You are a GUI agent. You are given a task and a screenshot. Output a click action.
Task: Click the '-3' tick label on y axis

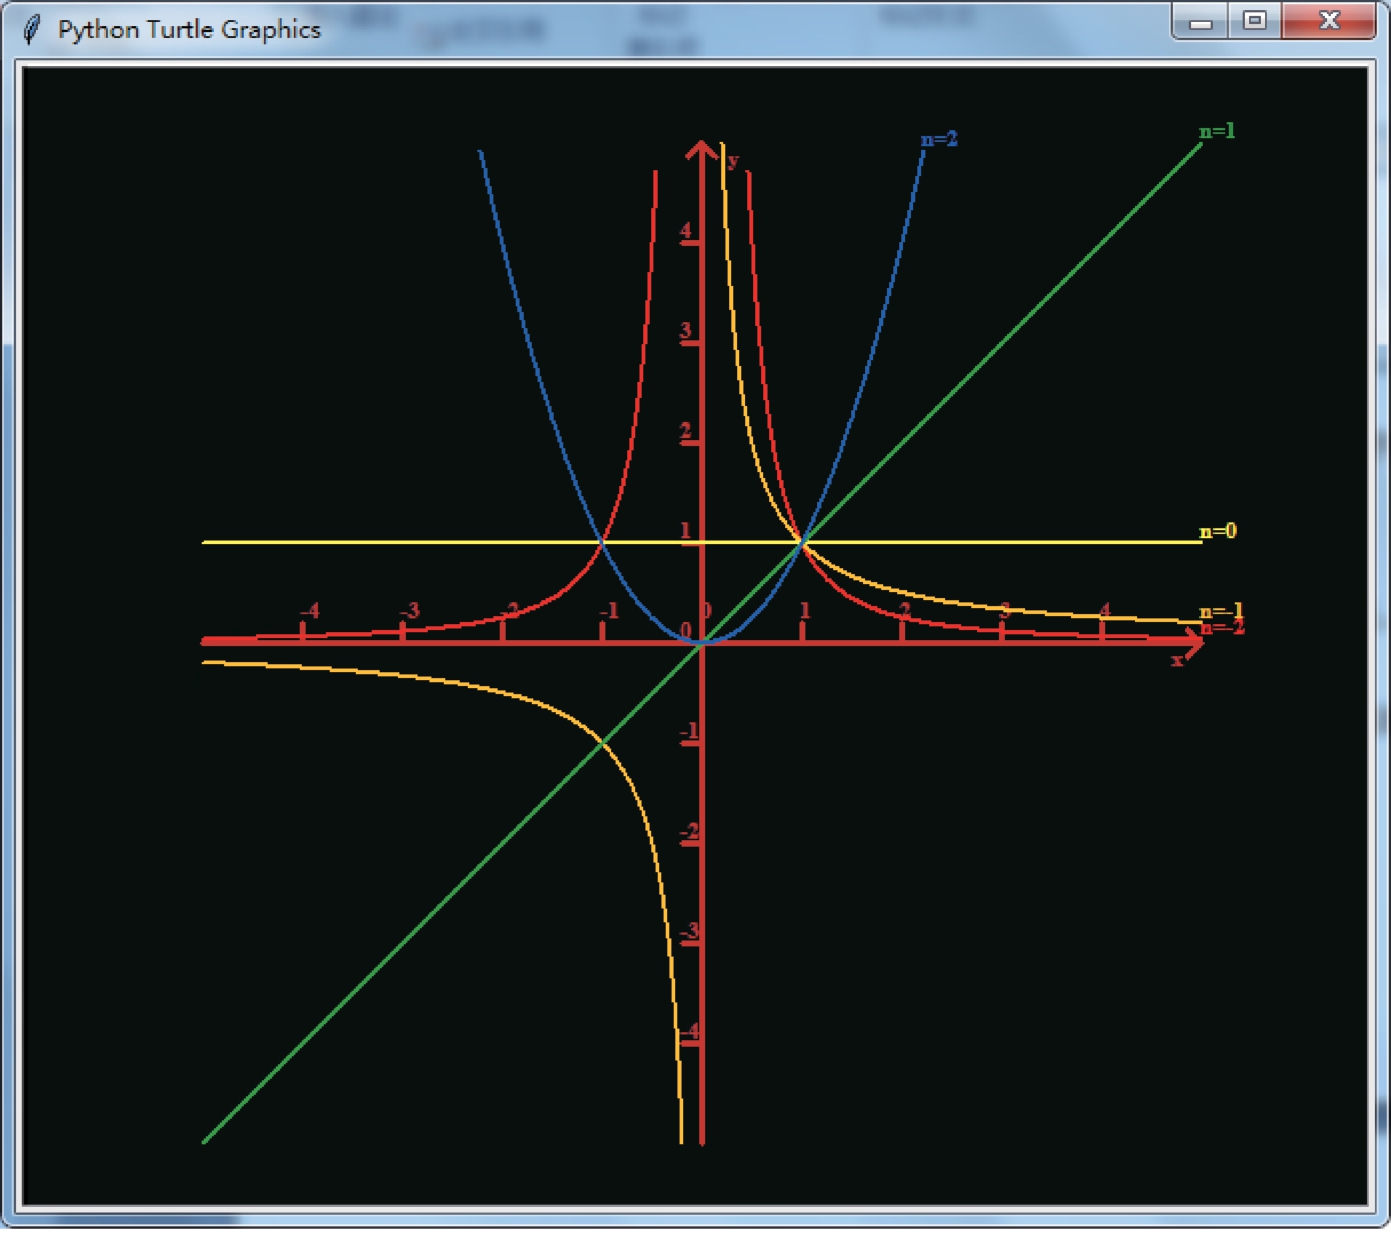pos(689,931)
